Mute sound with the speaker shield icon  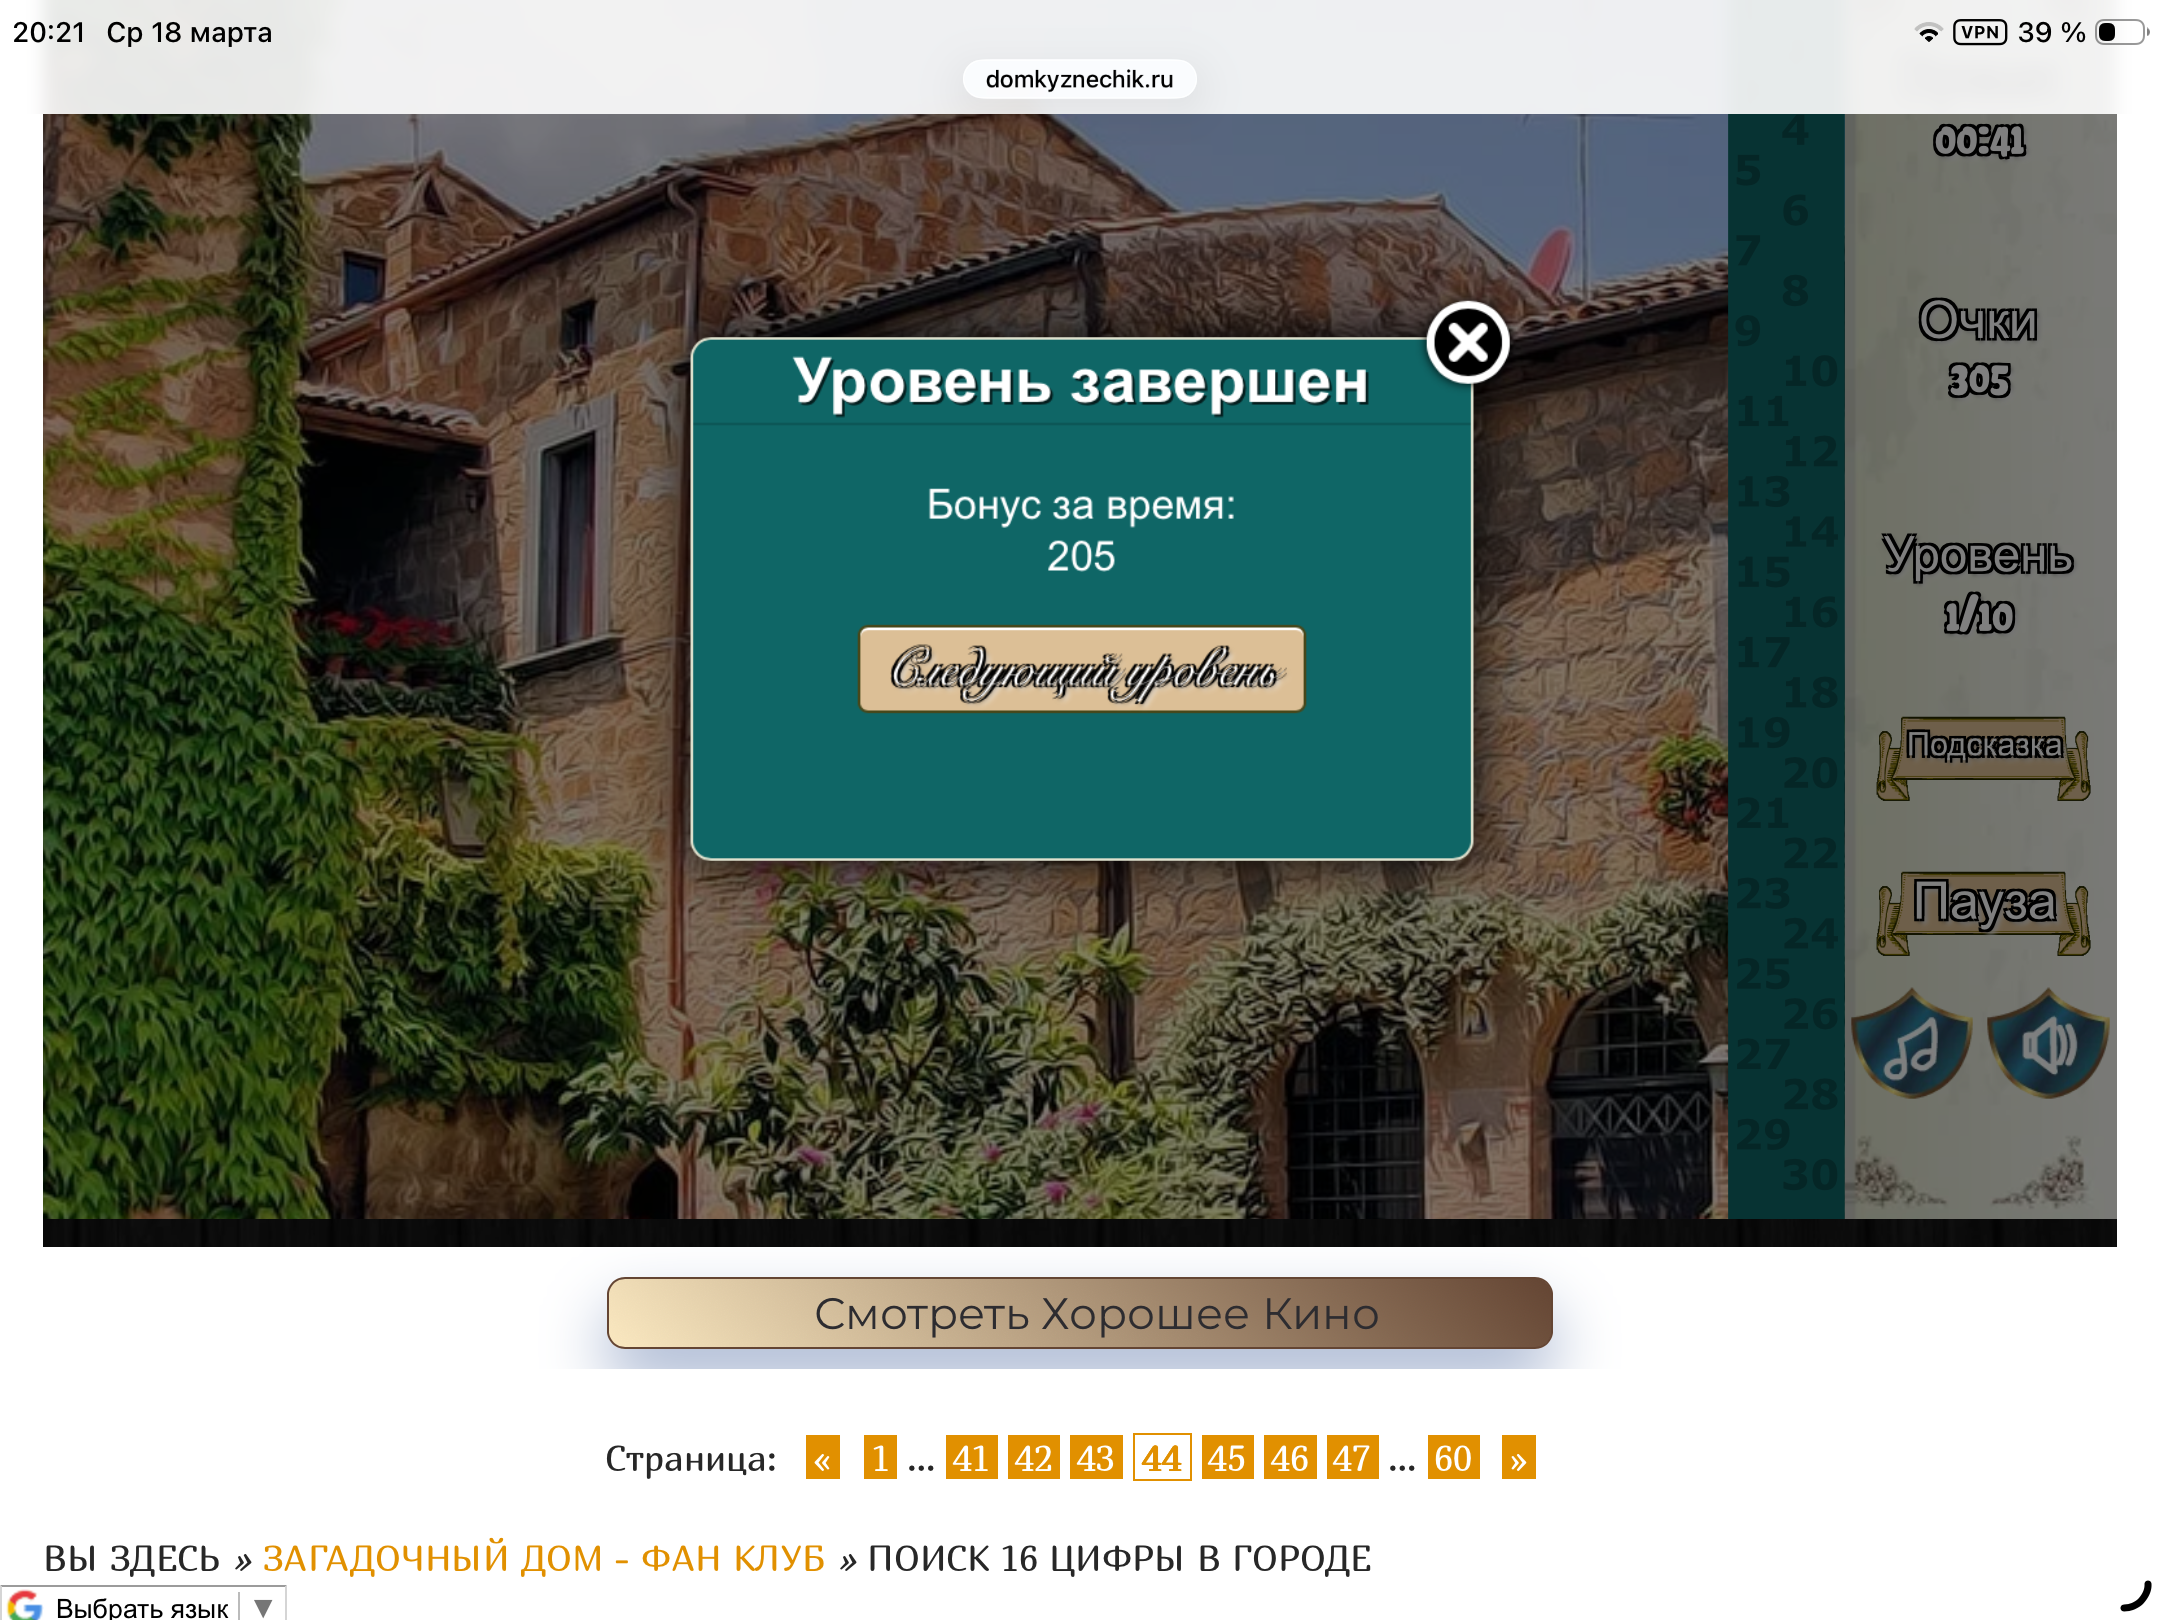pos(2047,1045)
